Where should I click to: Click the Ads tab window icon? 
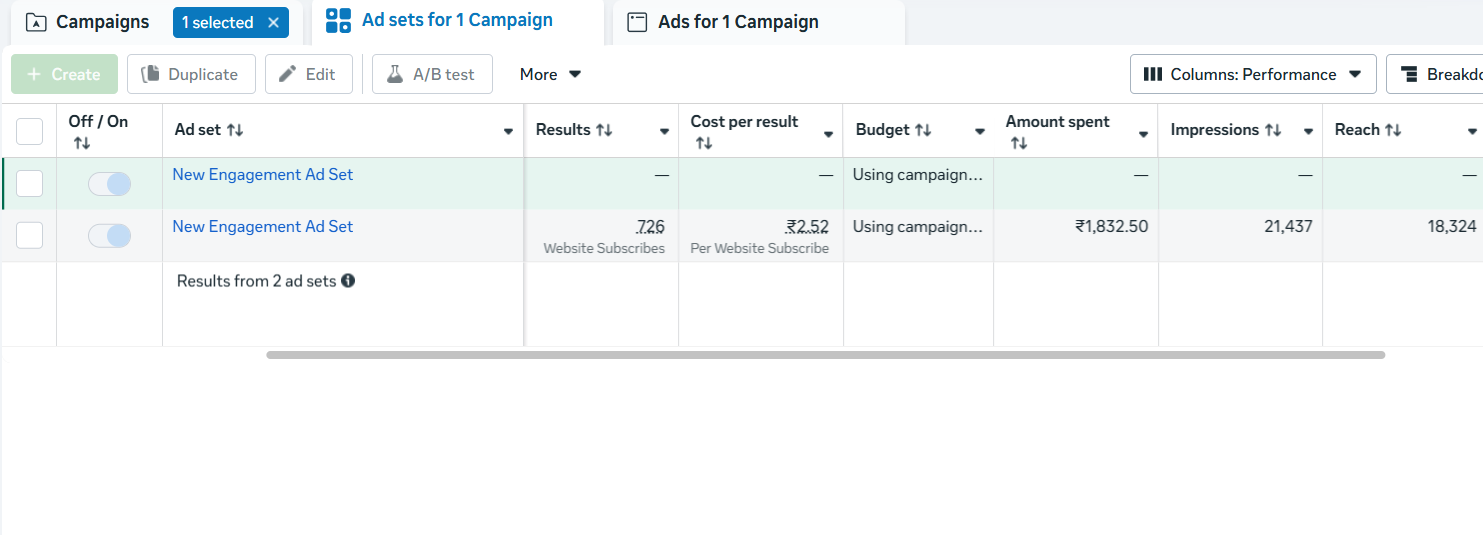pyautogui.click(x=637, y=22)
